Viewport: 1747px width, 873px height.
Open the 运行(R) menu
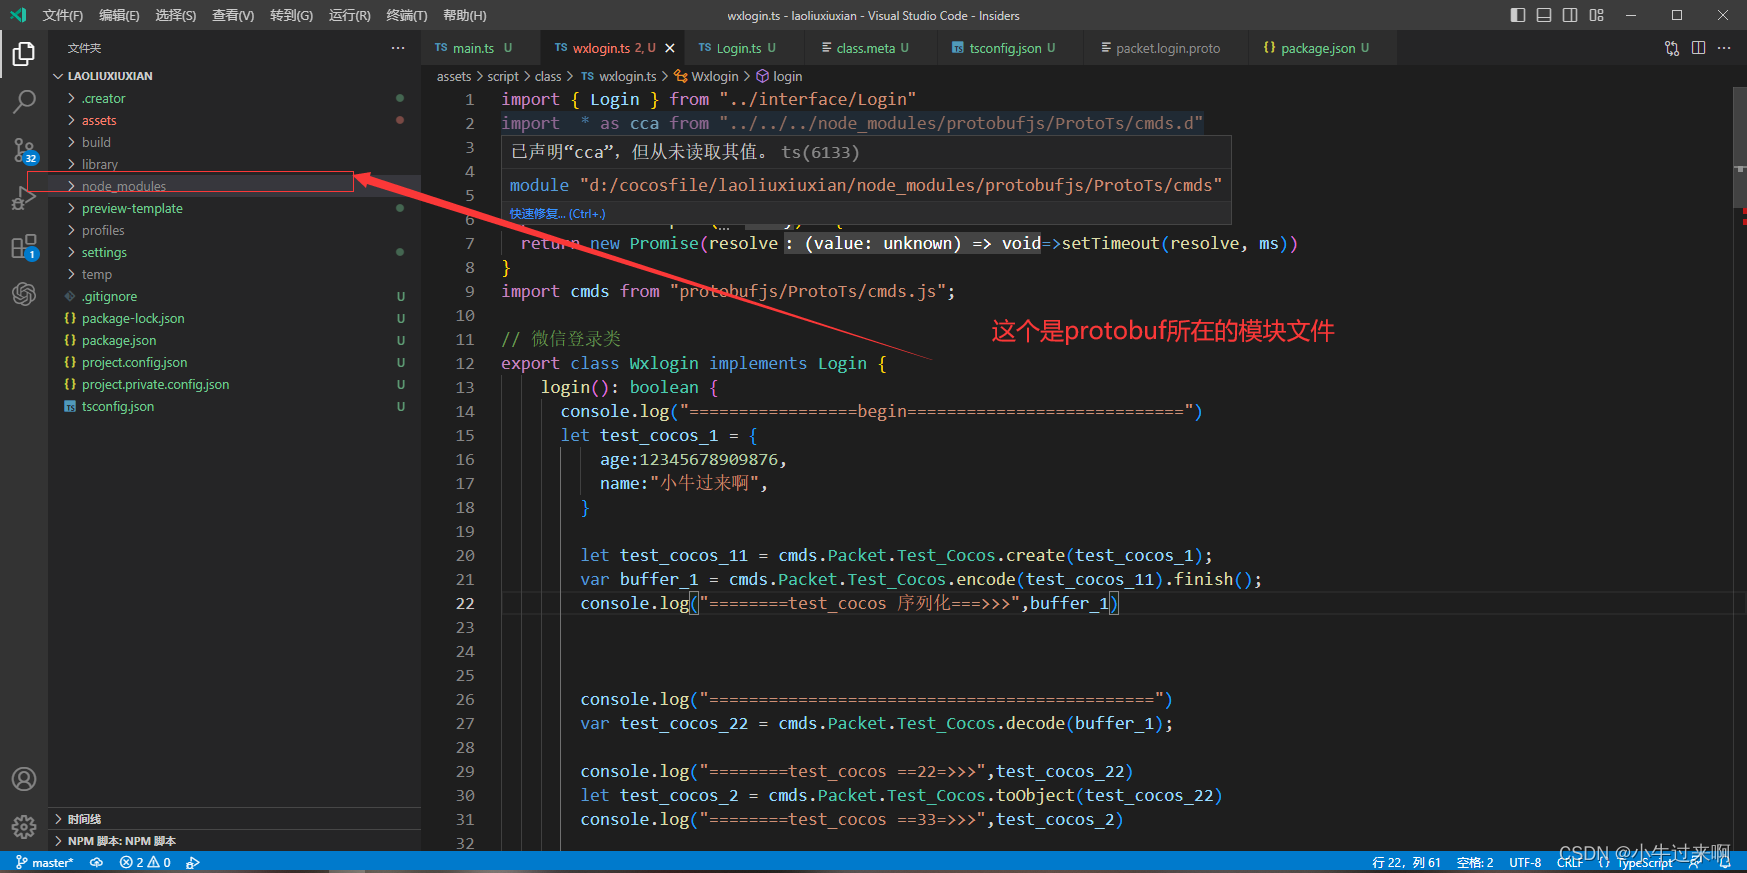pos(349,15)
